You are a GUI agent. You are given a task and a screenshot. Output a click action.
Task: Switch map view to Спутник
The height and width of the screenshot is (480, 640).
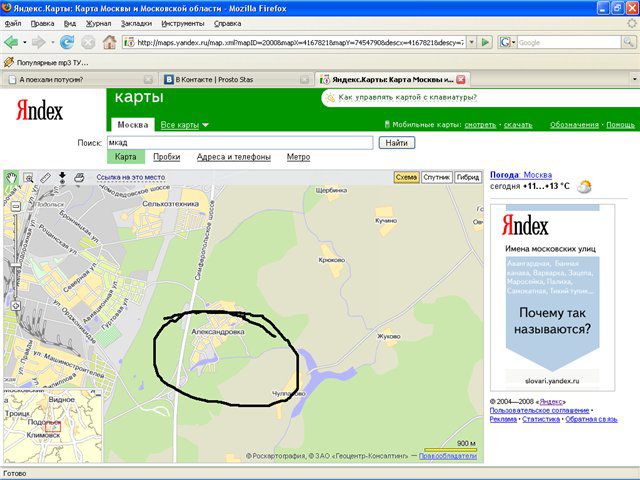437,177
